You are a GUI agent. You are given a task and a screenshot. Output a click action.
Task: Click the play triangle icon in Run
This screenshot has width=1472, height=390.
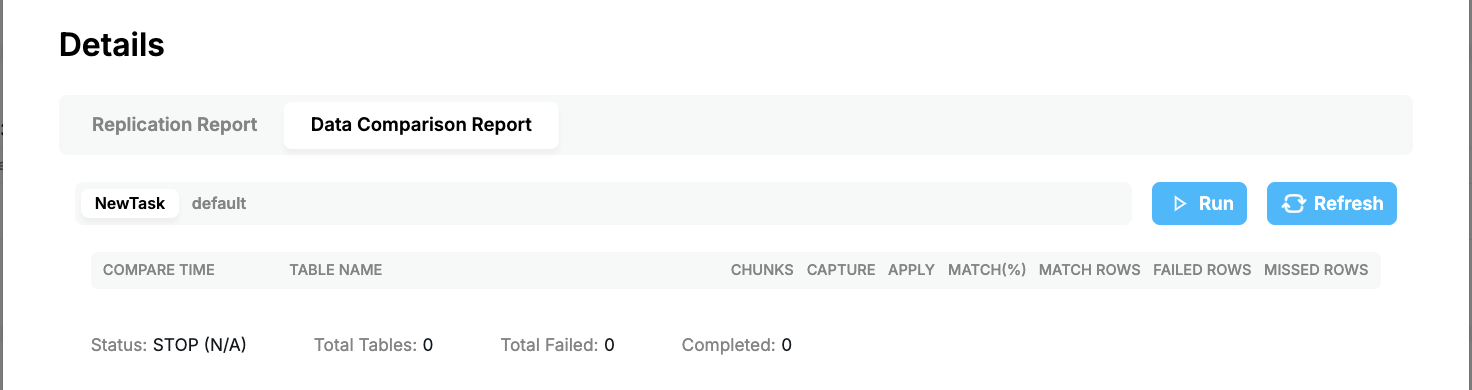(1178, 203)
